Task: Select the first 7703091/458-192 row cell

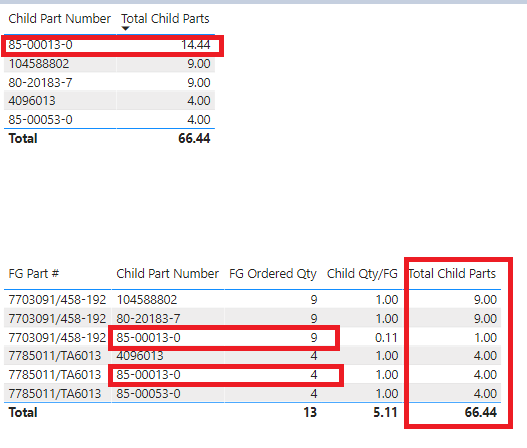Action: coord(57,299)
